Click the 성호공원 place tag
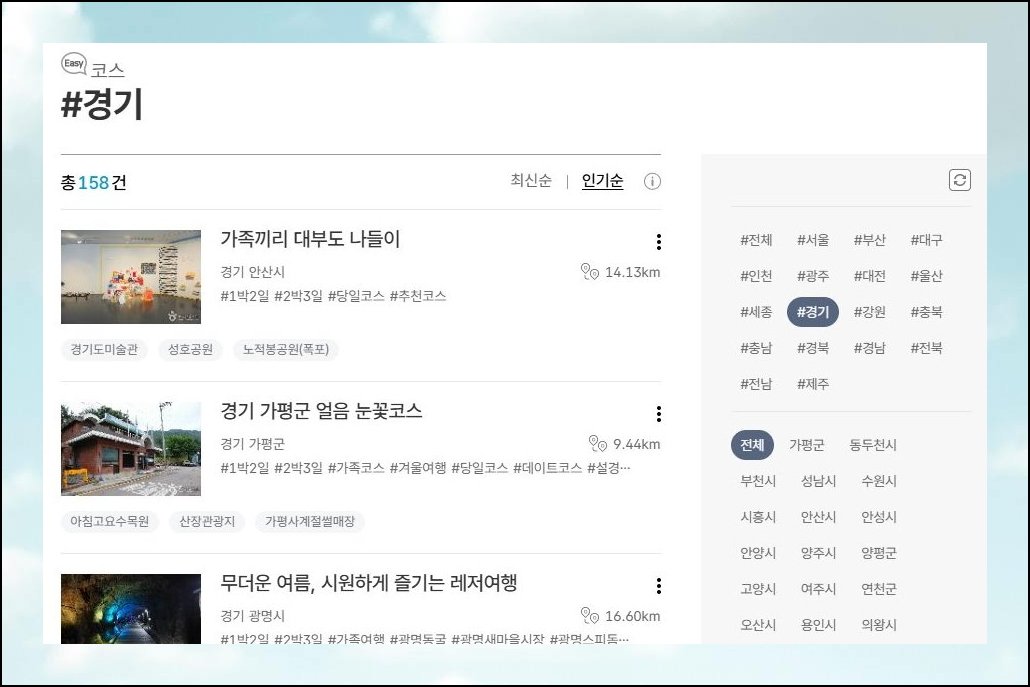 coord(190,349)
